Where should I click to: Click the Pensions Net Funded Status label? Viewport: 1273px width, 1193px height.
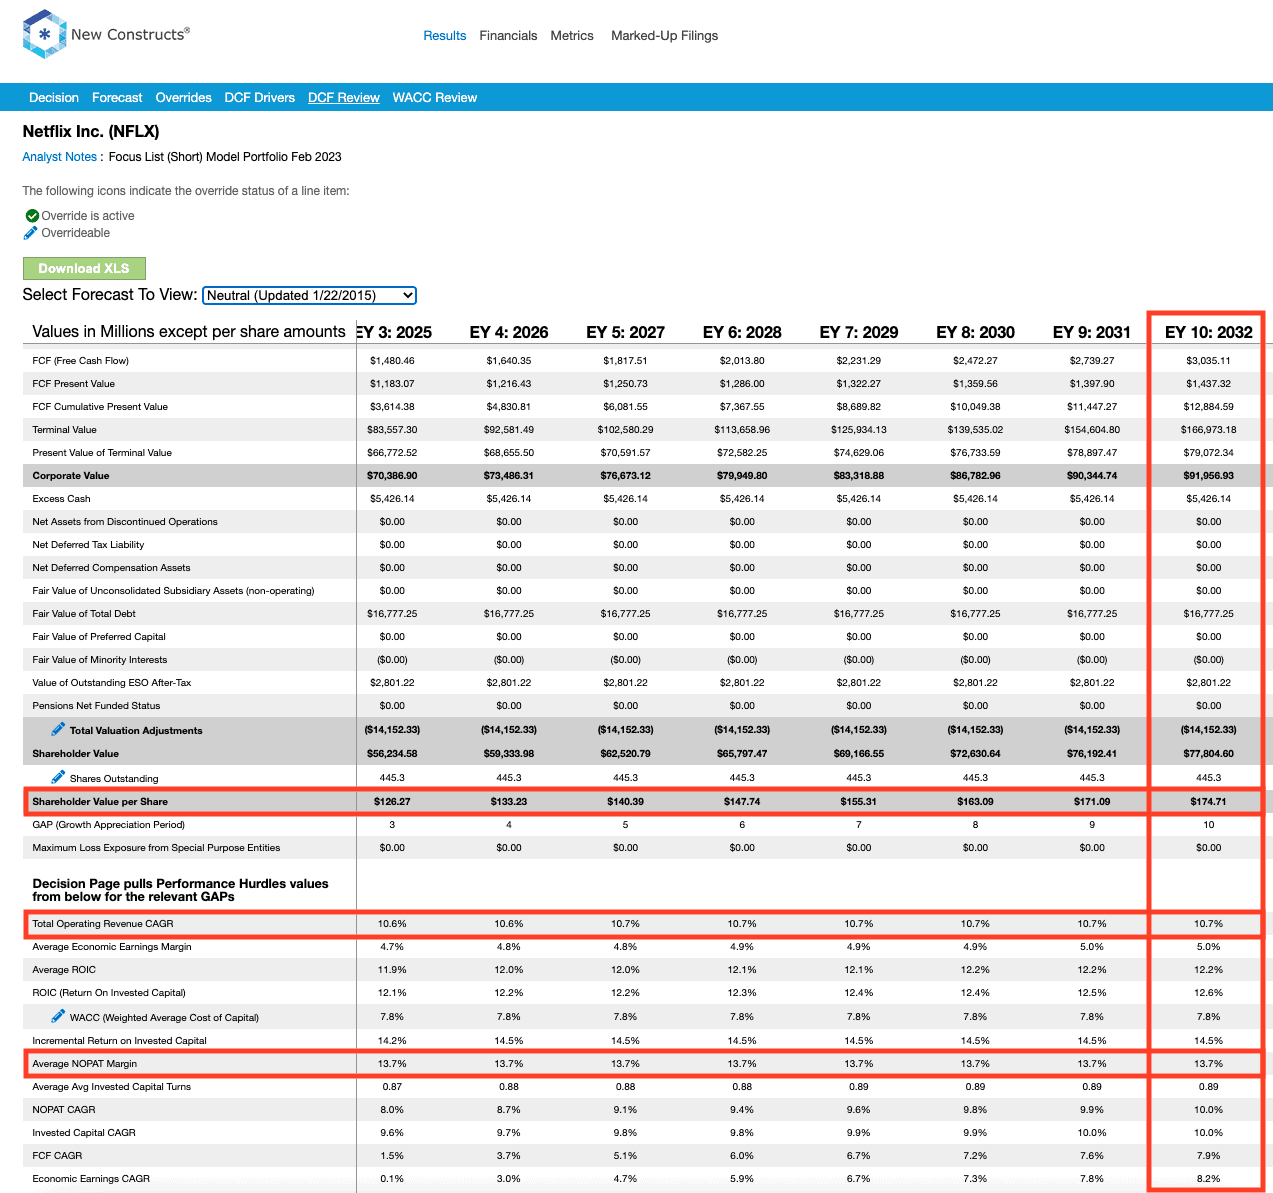tap(96, 706)
